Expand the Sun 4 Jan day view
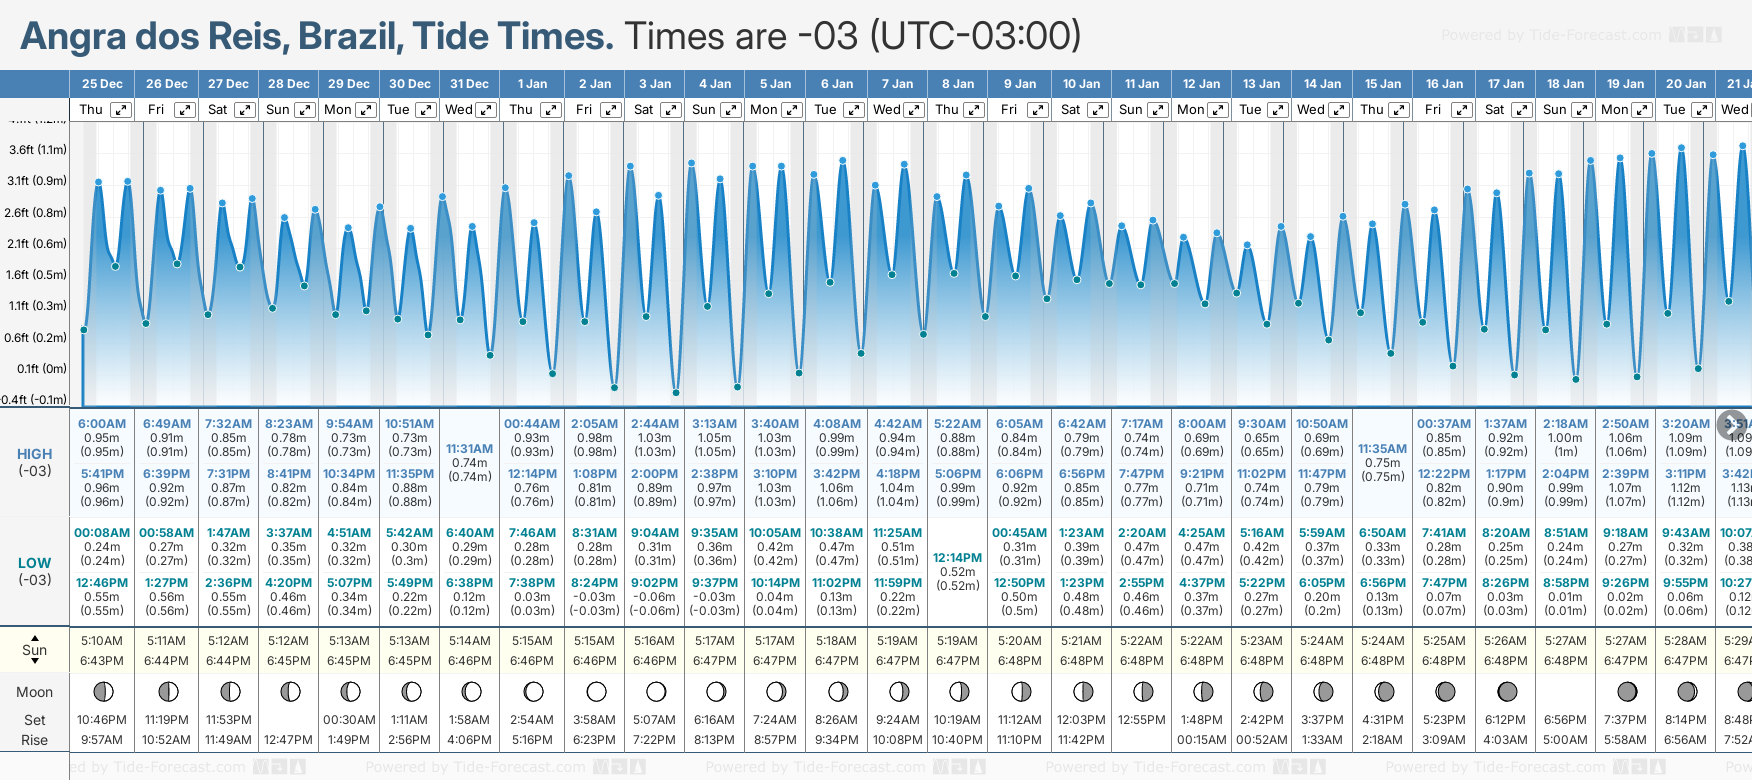This screenshot has height=780, width=1752. pos(731,110)
